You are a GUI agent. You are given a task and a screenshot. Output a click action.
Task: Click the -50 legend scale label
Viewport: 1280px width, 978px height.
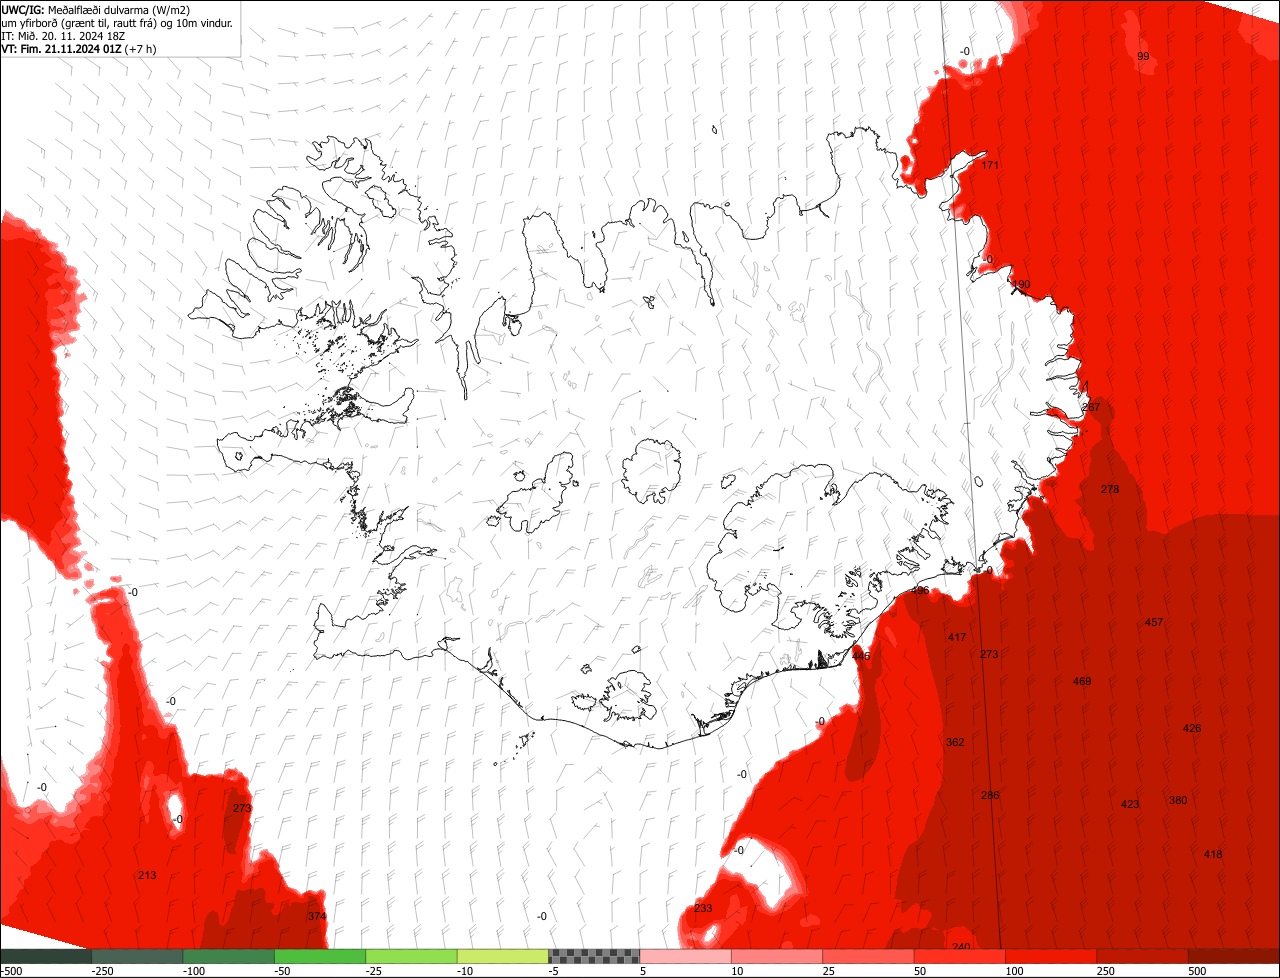[284, 971]
